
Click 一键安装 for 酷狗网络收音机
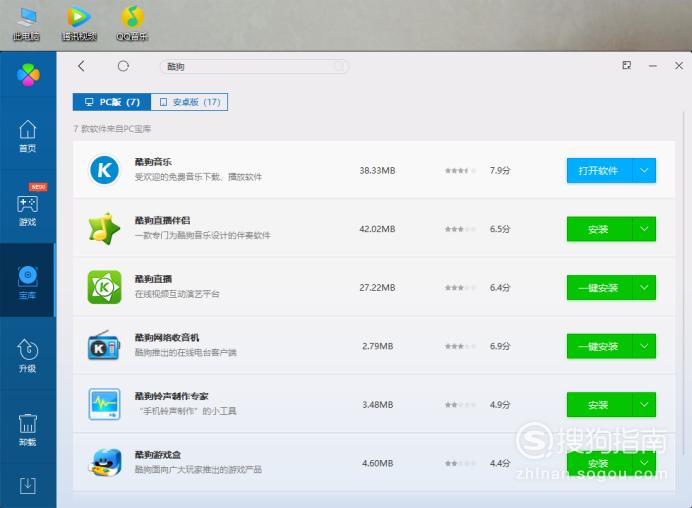pyautogui.click(x=599, y=346)
